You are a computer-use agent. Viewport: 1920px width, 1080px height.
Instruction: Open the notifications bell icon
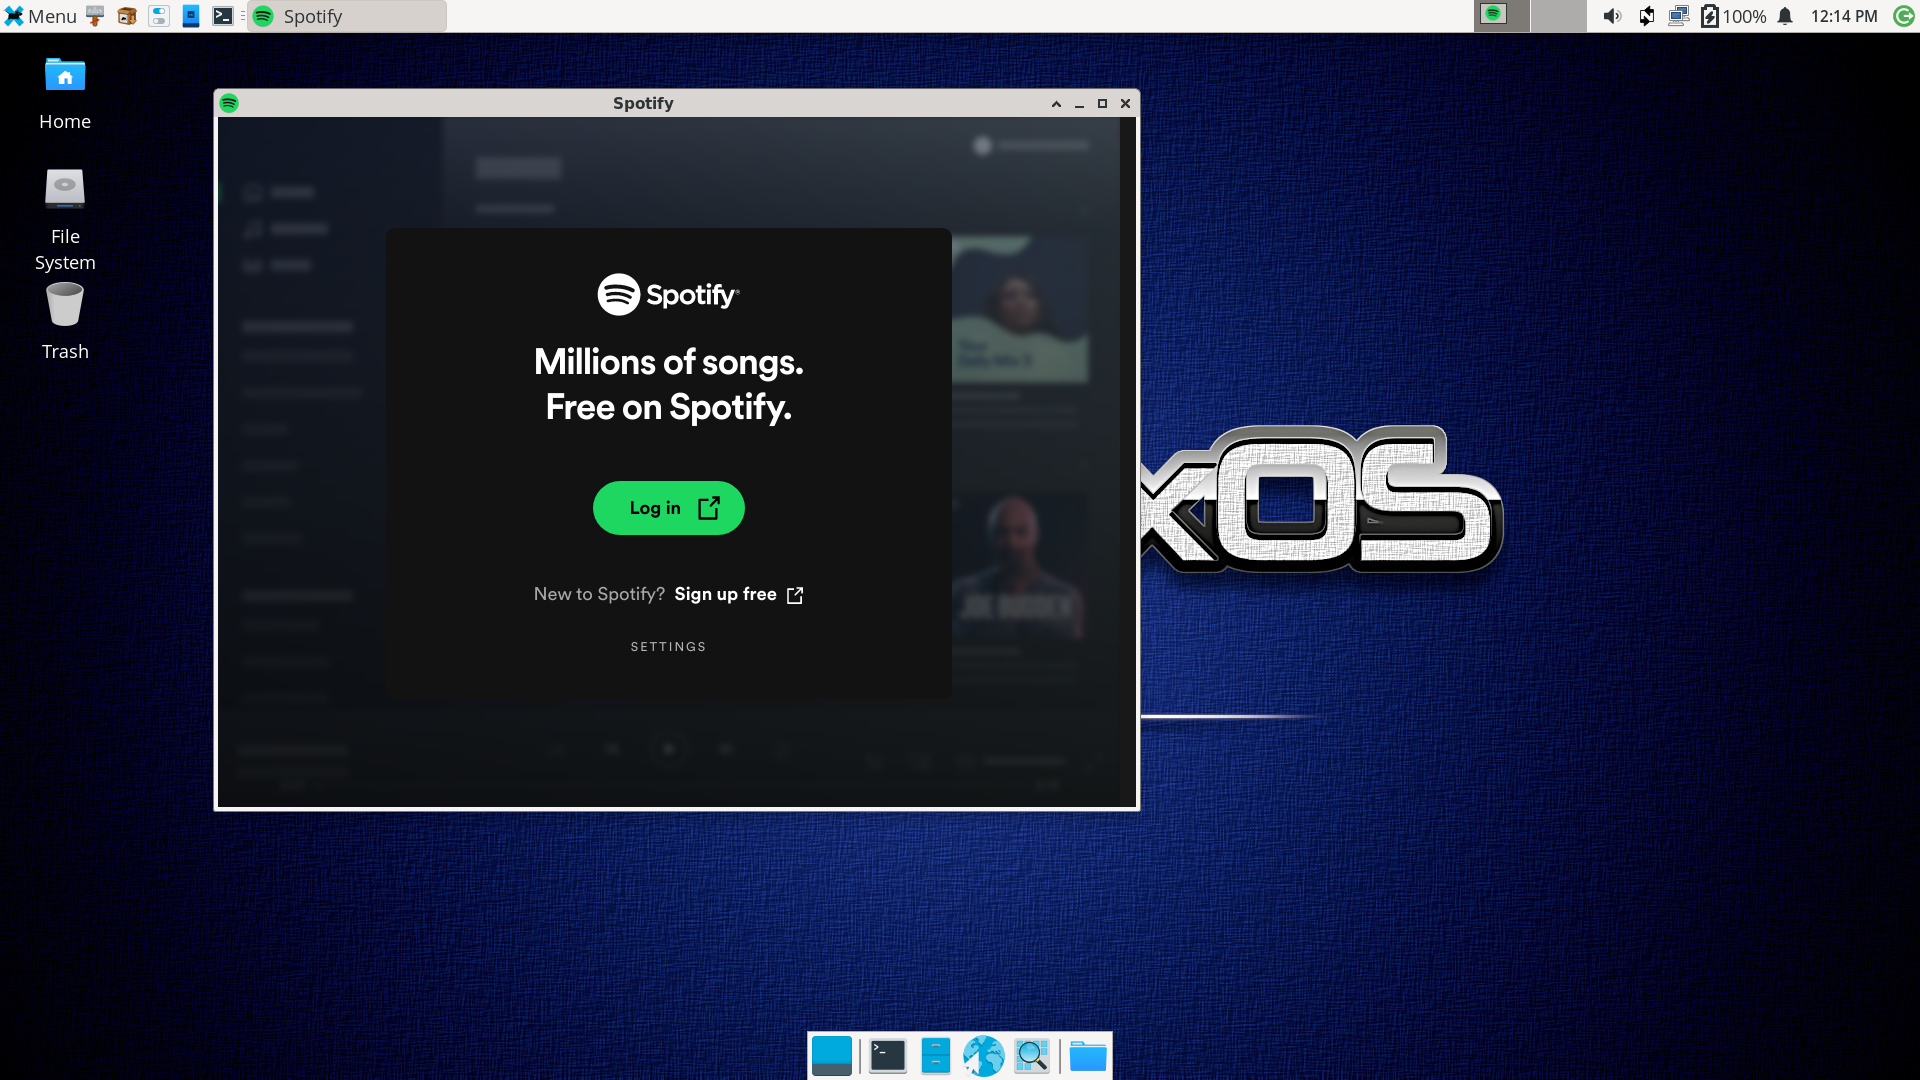(1785, 16)
